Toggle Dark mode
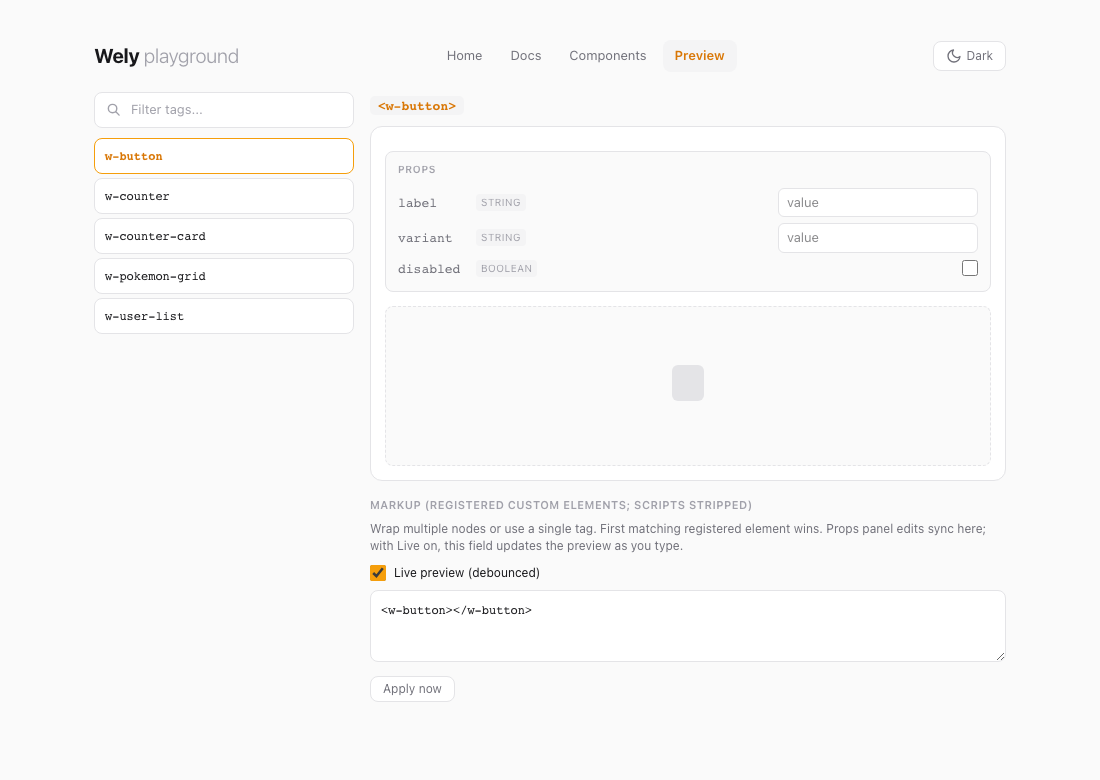The image size is (1100, 780). [x=969, y=55]
